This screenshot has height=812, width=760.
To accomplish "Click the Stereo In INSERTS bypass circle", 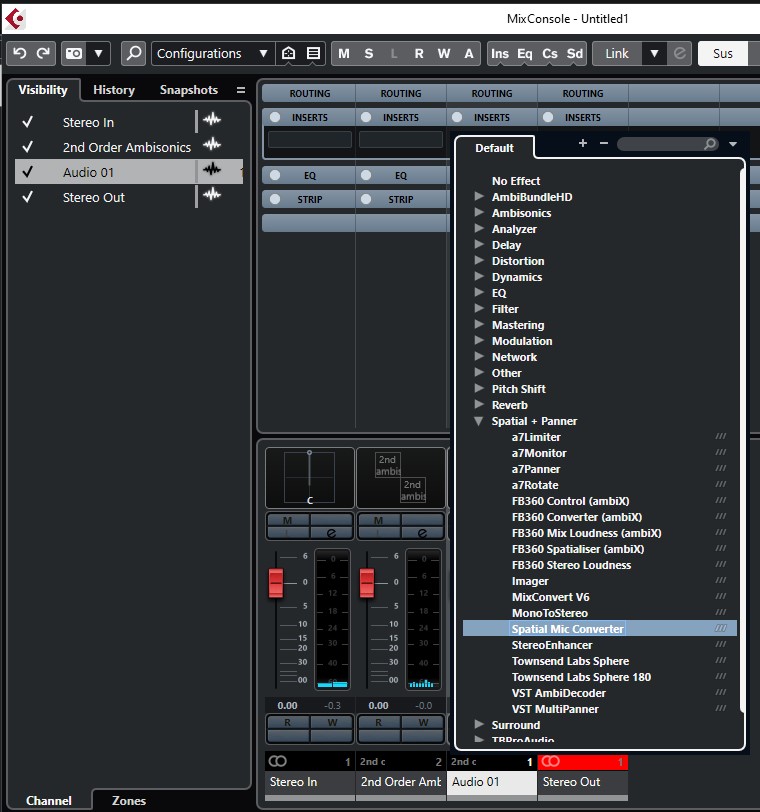I will 275,117.
